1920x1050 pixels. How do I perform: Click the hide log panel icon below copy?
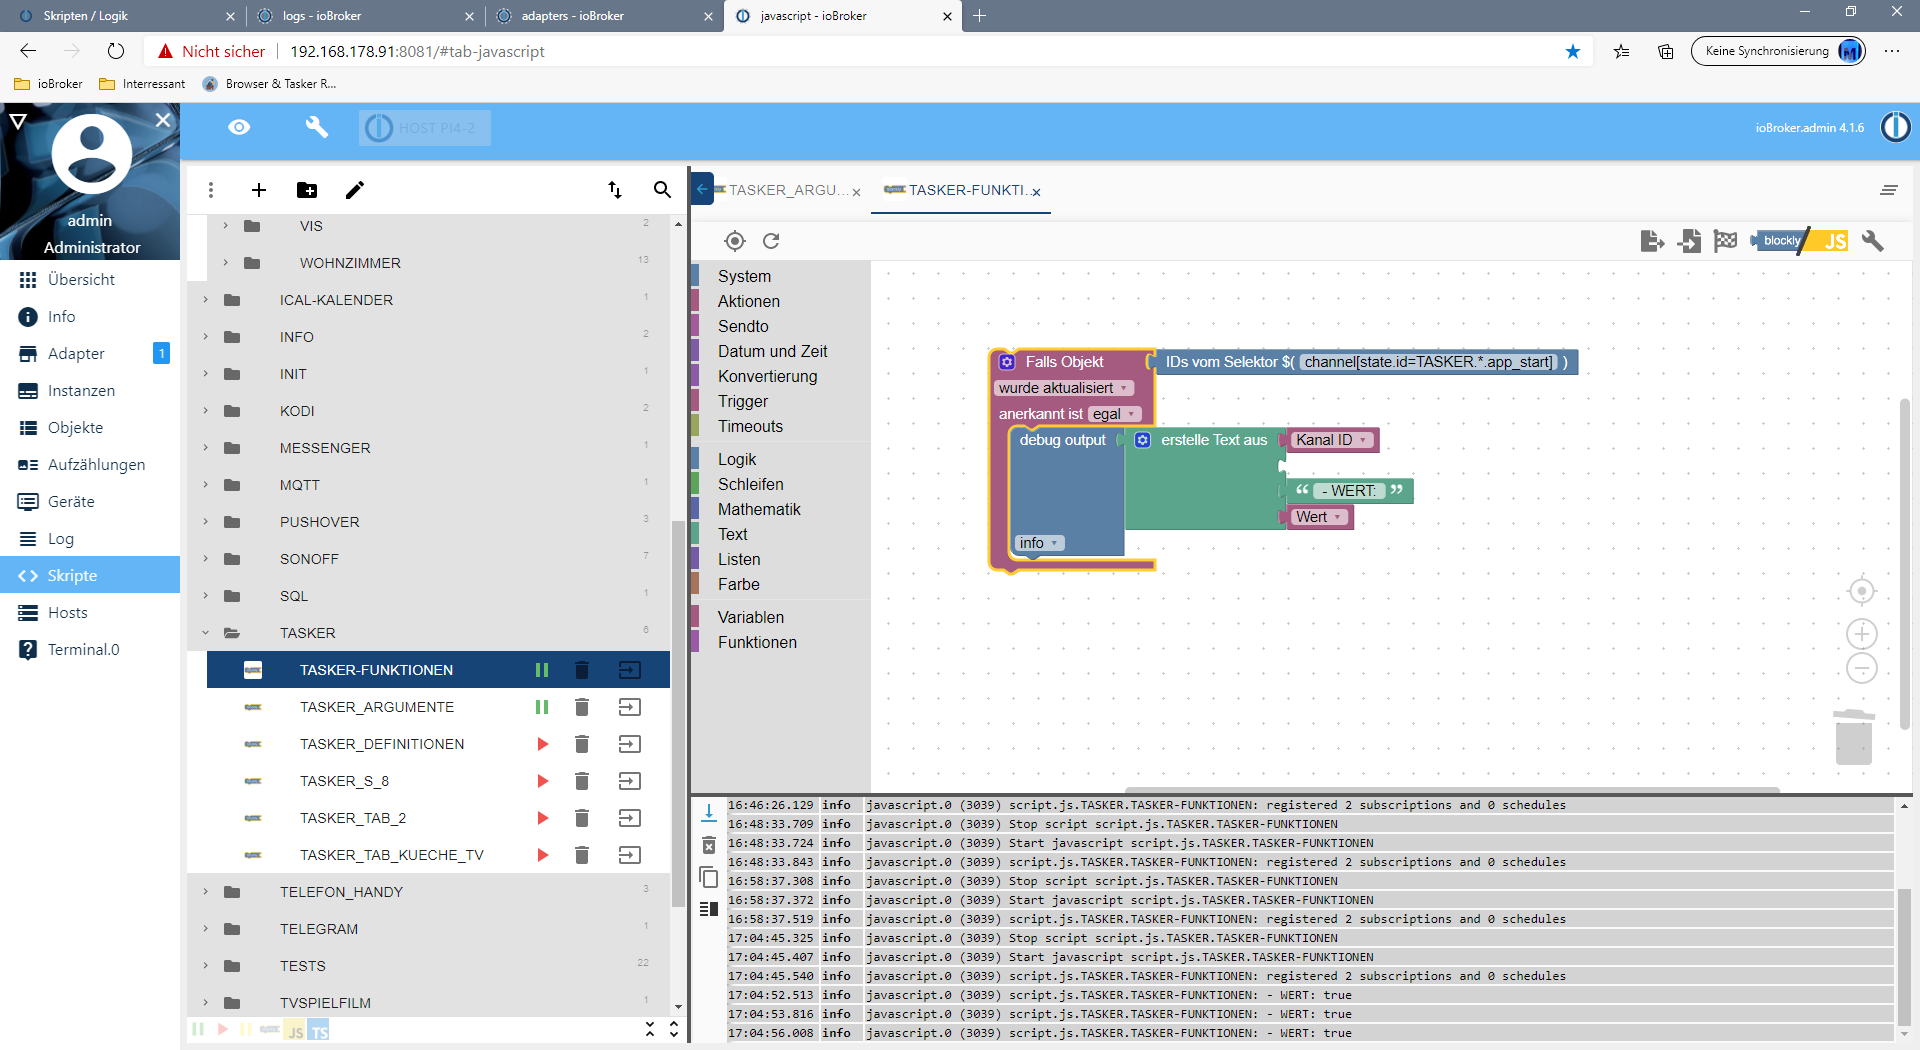point(709,909)
